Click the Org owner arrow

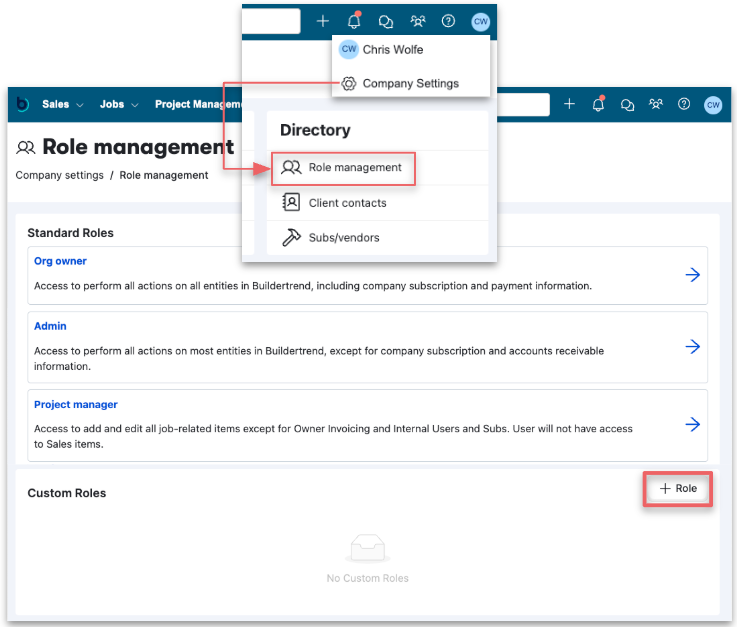click(692, 275)
